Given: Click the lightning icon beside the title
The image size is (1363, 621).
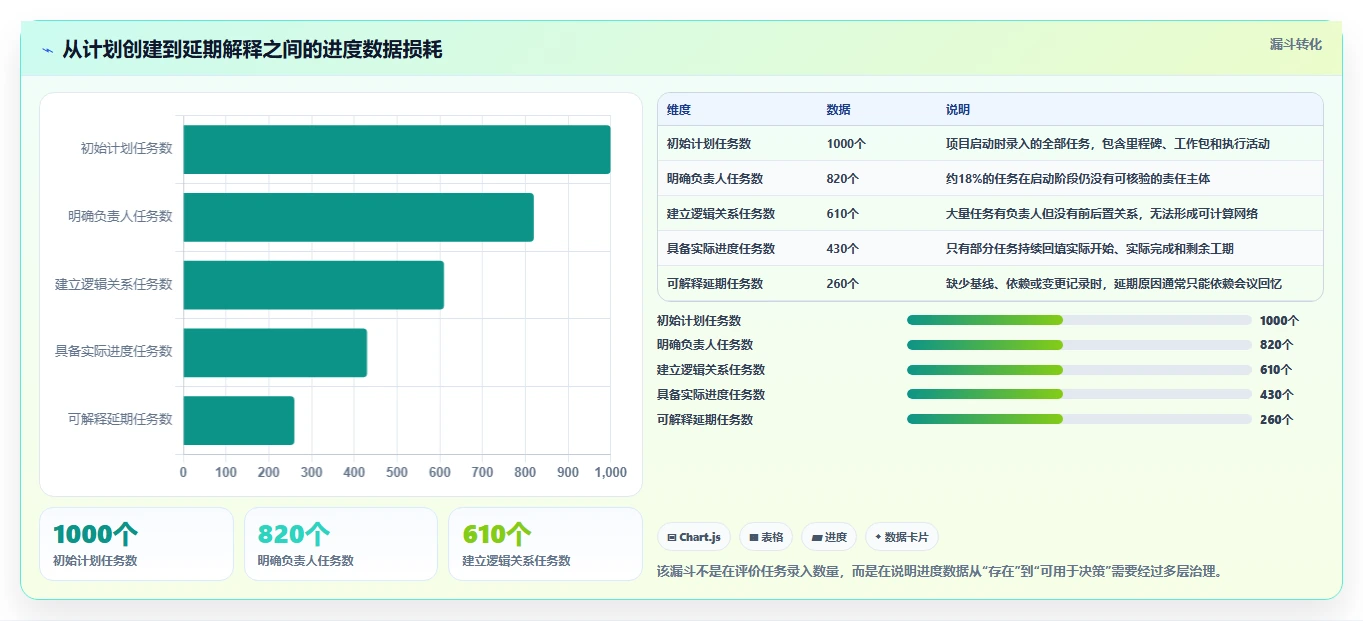Looking at the screenshot, I should tap(47, 50).
